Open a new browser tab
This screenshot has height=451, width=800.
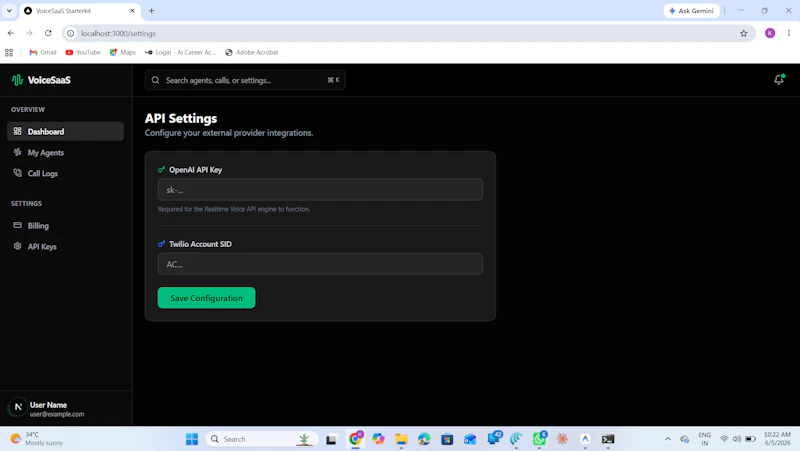click(152, 11)
